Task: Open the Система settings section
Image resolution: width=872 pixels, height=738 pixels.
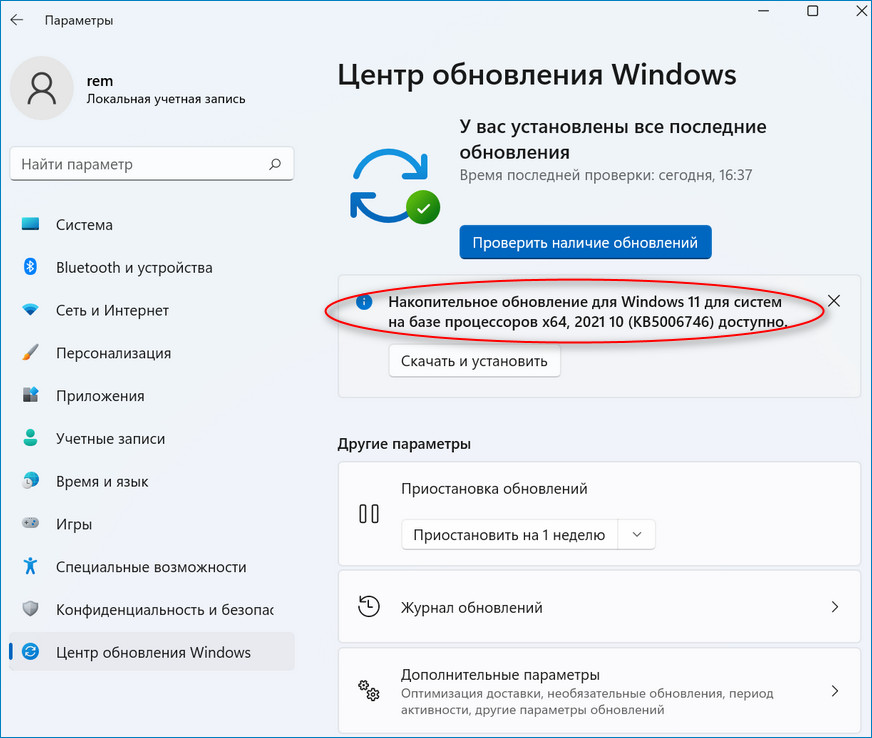Action: 84,225
